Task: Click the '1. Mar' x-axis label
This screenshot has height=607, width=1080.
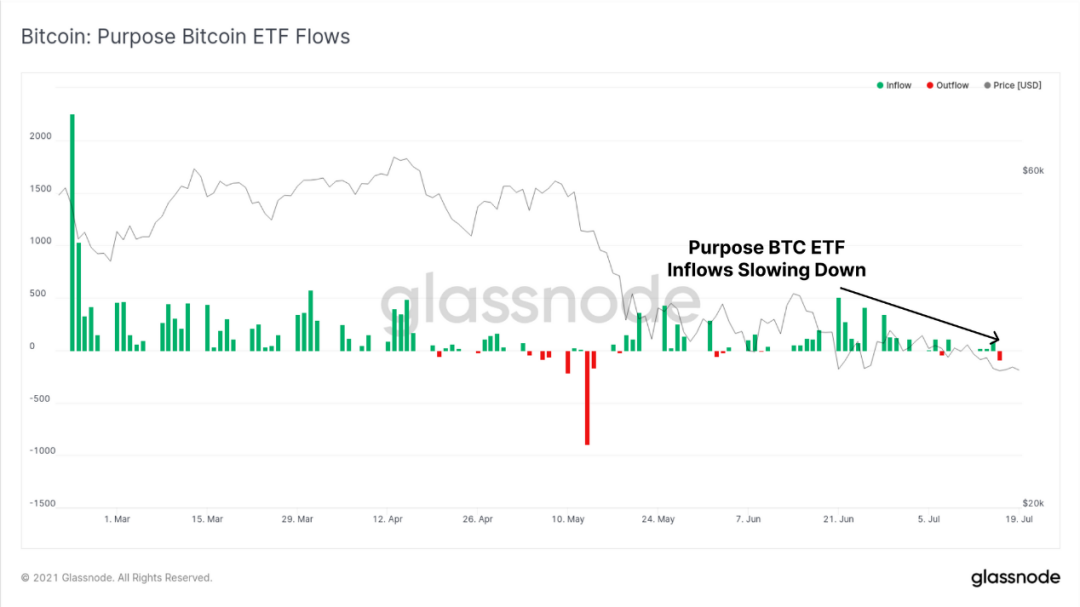Action: 117,519
